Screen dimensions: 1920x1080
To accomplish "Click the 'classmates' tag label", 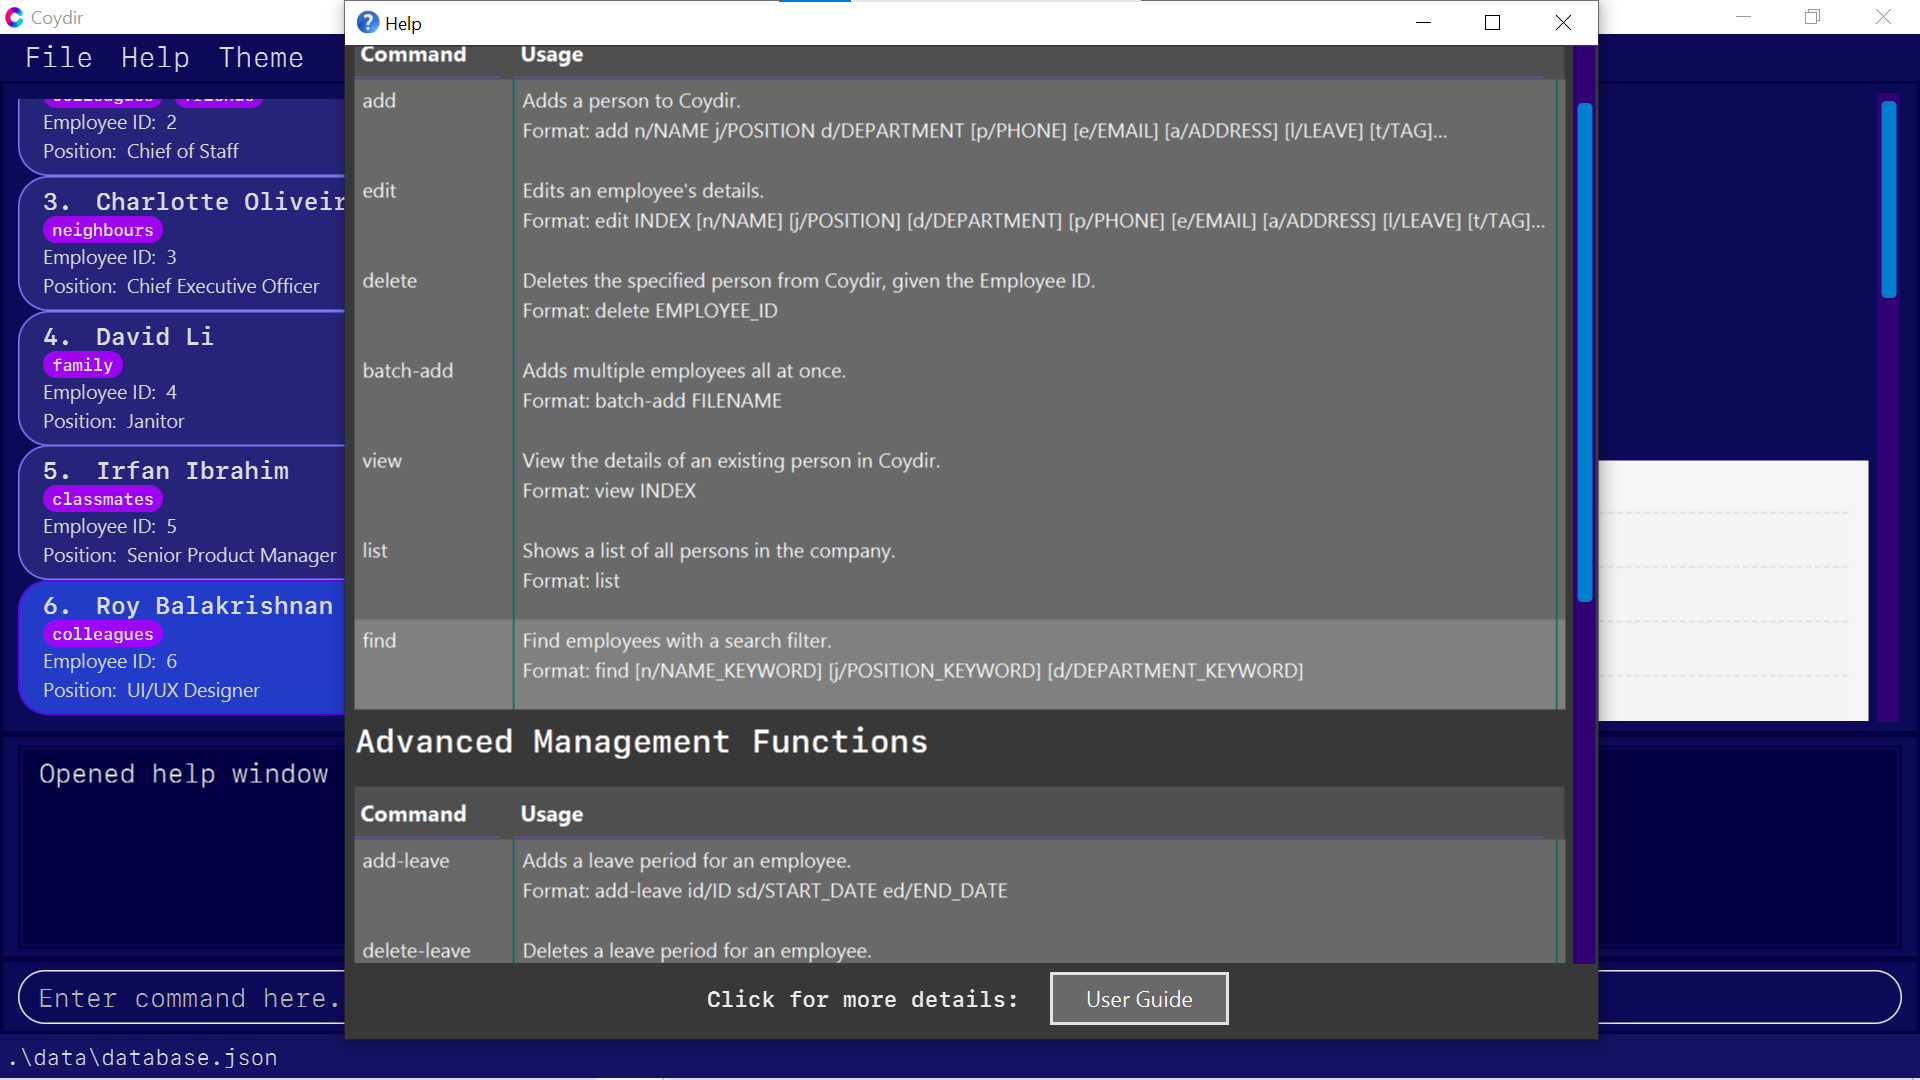I will (102, 499).
